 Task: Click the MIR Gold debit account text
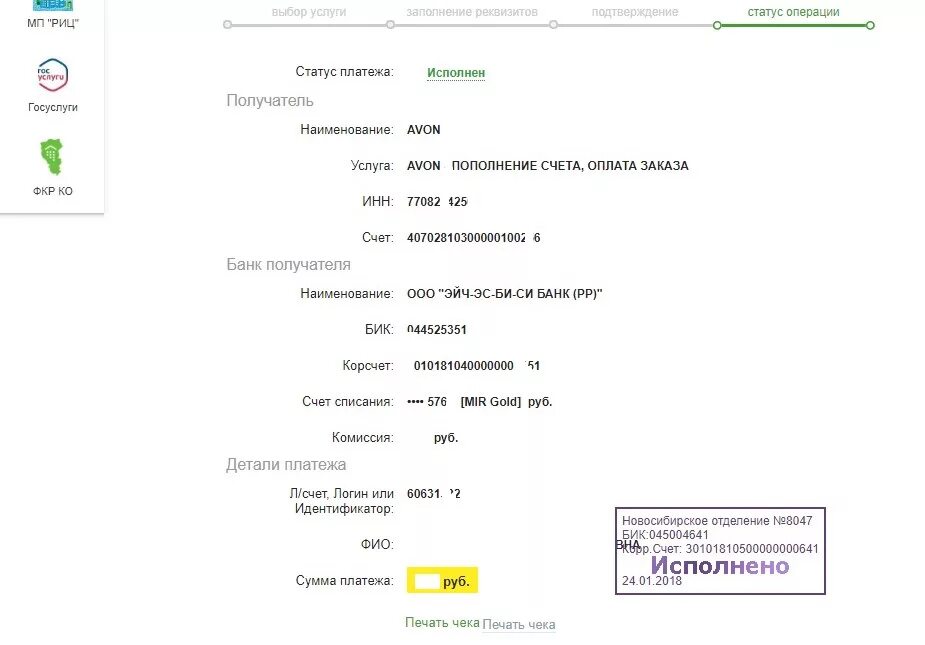479,402
